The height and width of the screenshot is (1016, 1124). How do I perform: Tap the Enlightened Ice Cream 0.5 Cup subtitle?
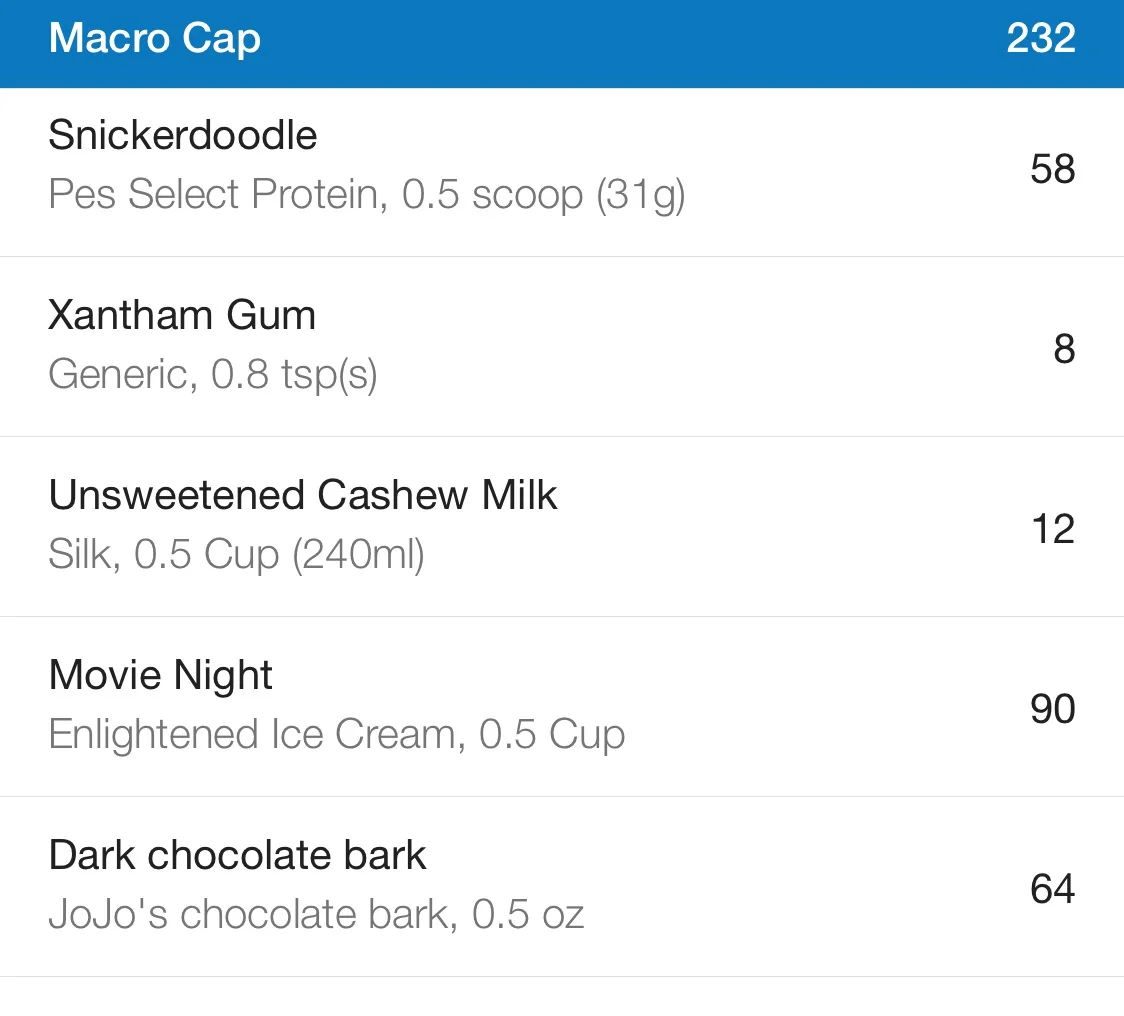click(337, 735)
